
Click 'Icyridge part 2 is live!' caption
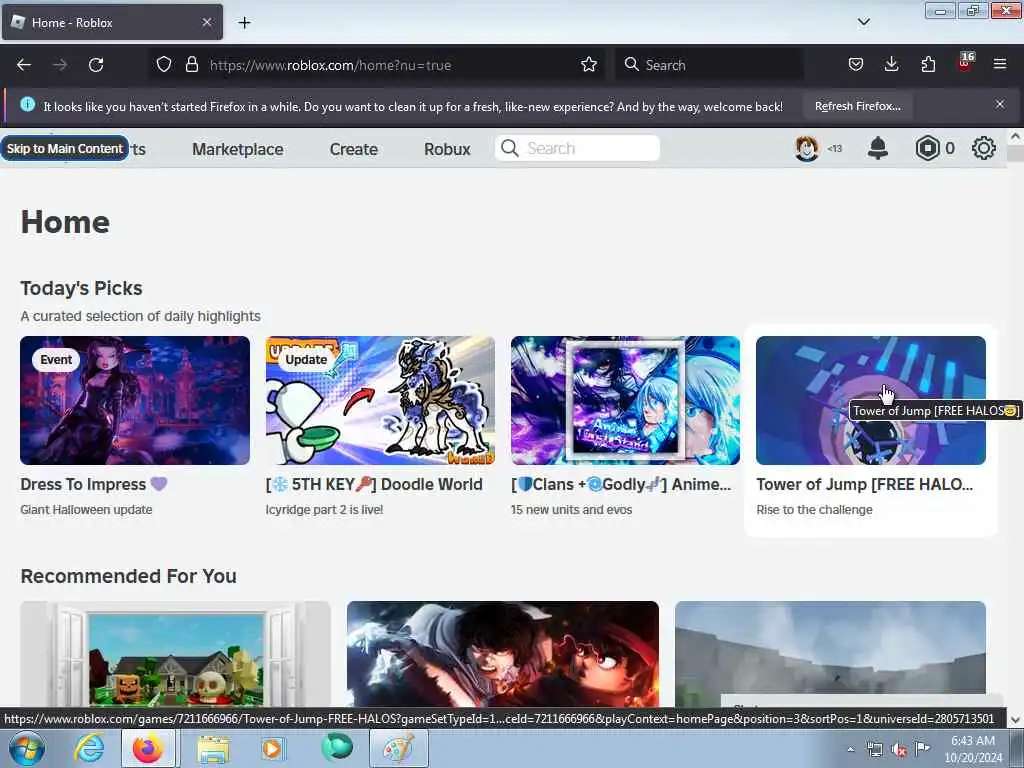coord(325,509)
